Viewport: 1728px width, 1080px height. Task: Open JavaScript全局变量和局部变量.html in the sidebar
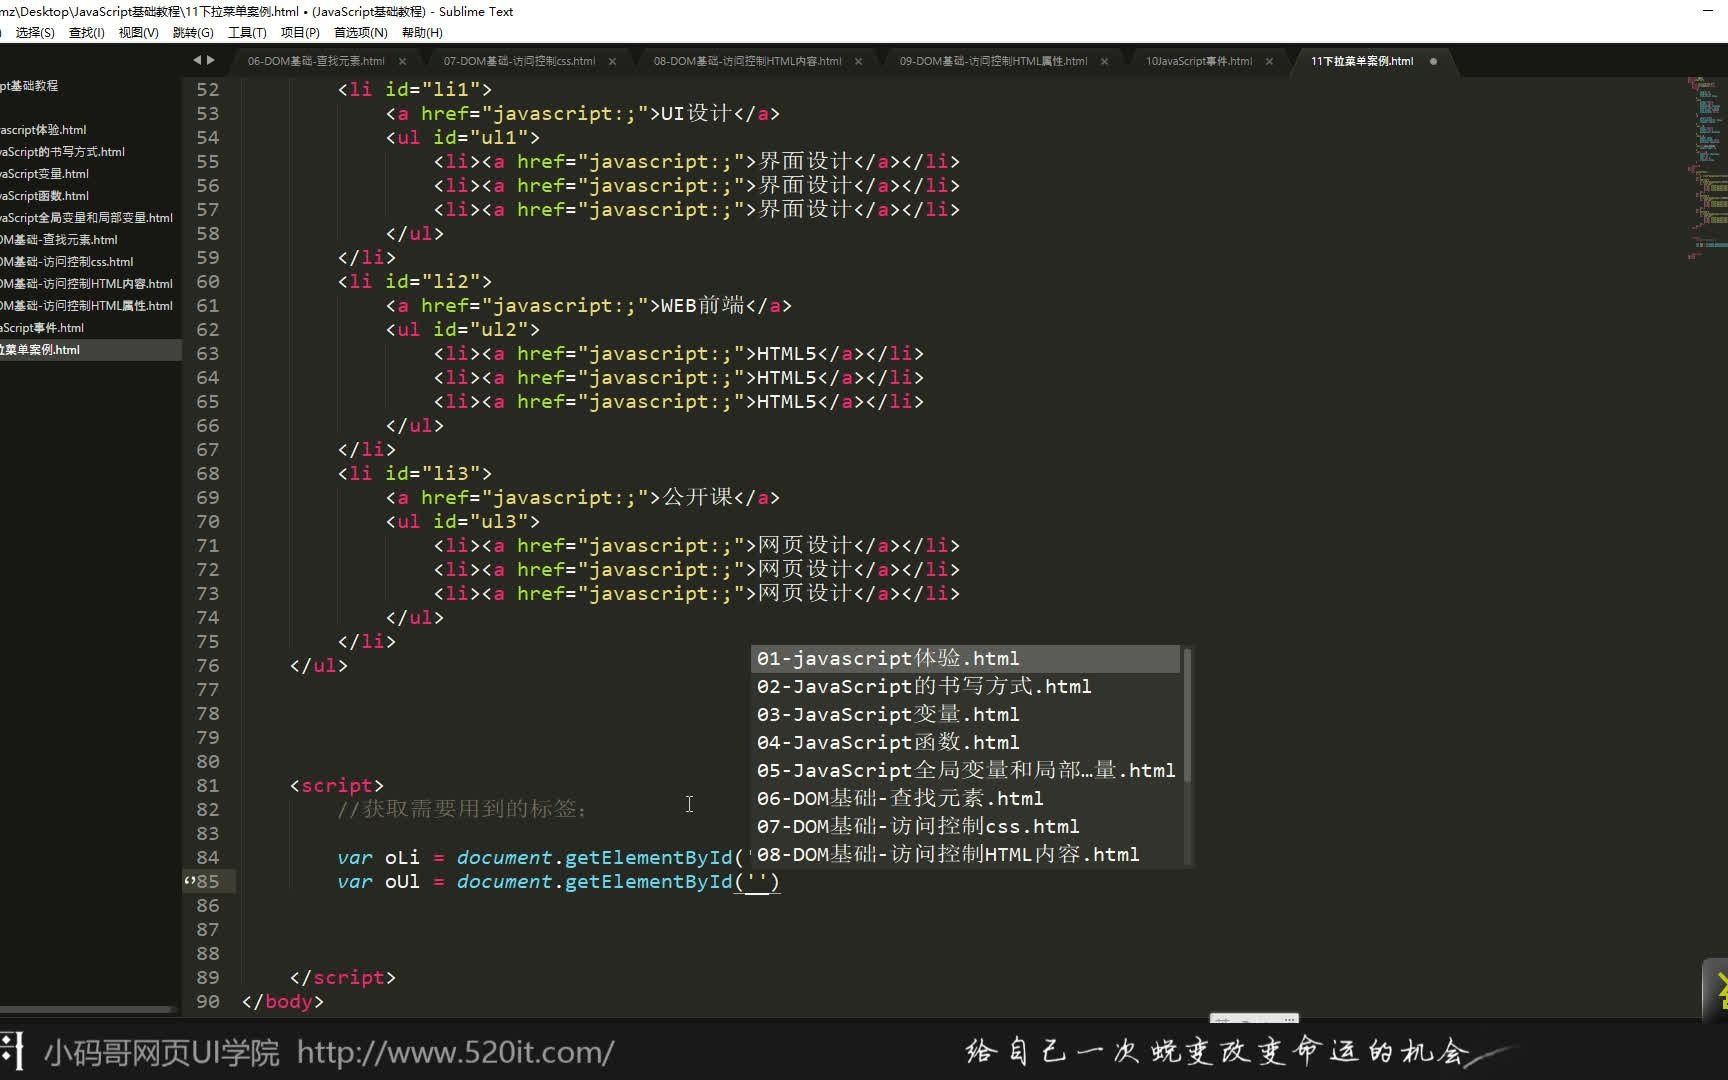click(x=86, y=218)
